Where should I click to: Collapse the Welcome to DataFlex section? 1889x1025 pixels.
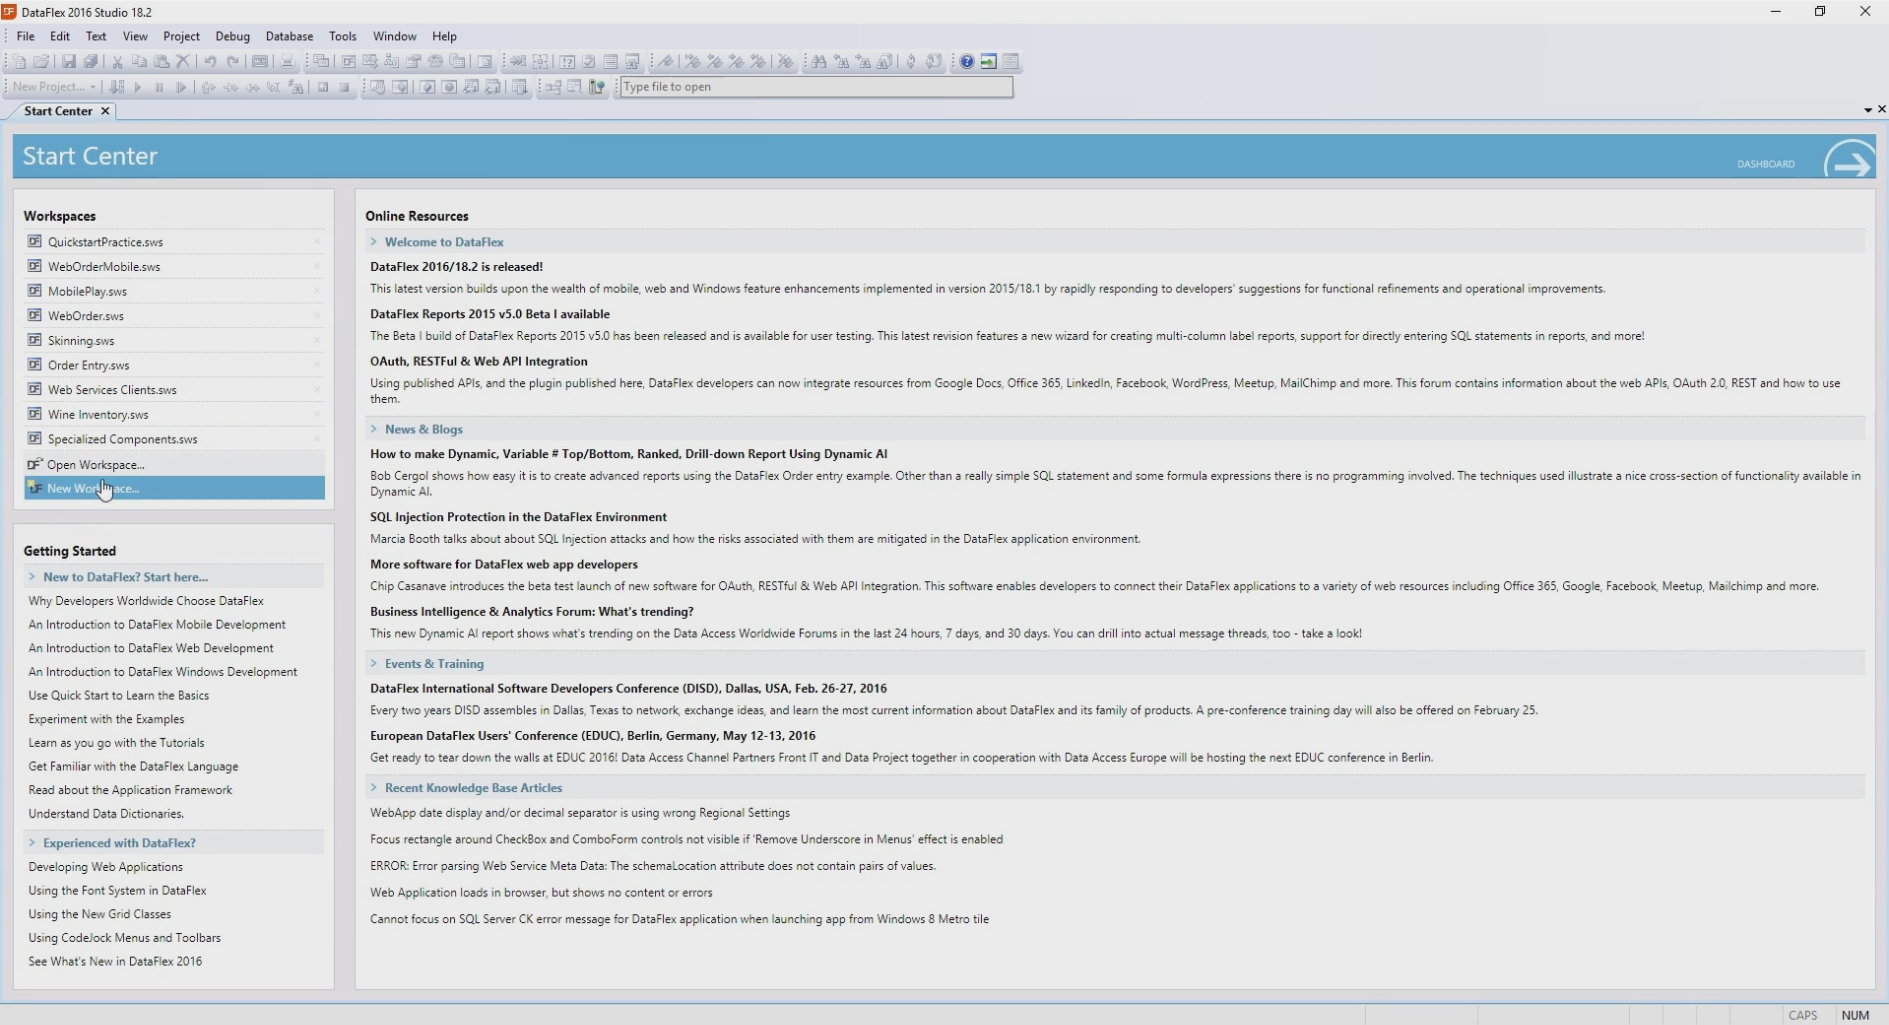[x=374, y=242]
